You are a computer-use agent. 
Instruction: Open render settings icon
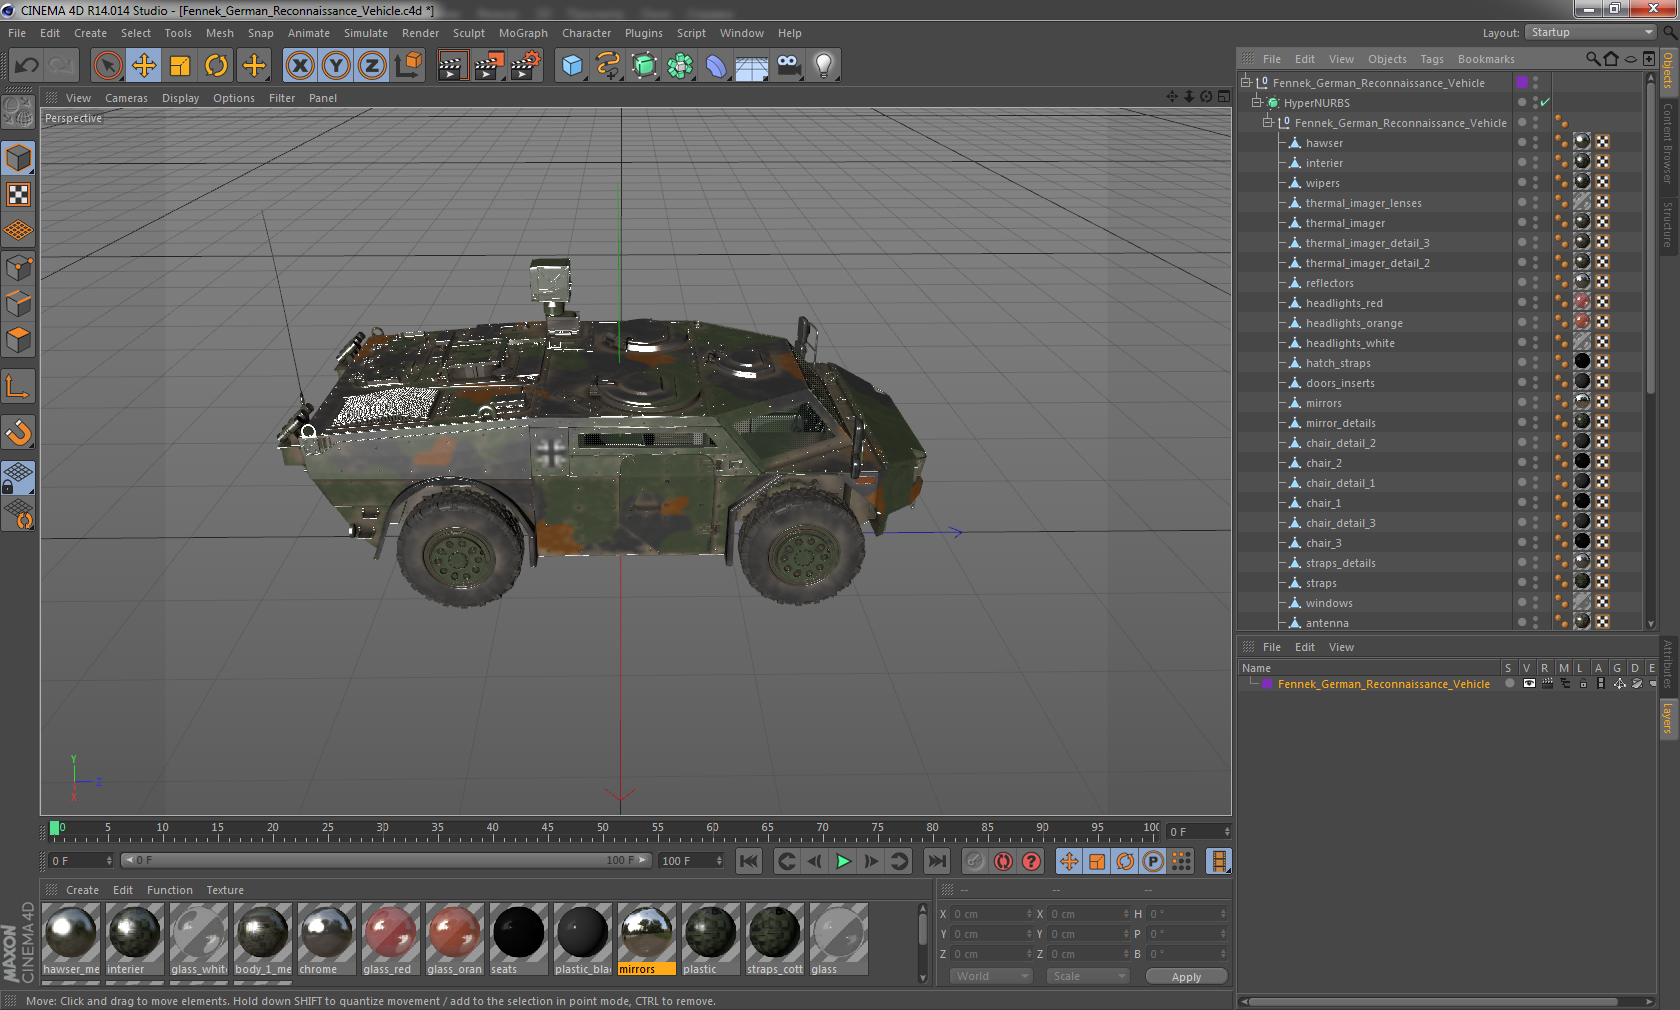pos(526,66)
